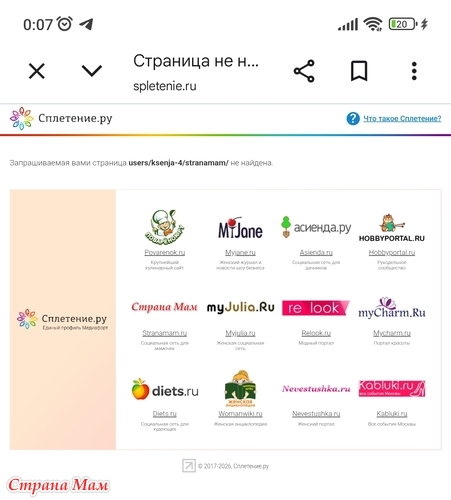Tap the share icon in browser toolbar
Viewport: 451px width, 500px height.
(x=304, y=71)
